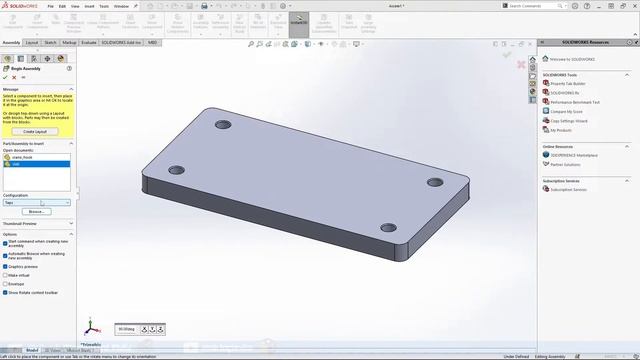Open the SOLIDWORKS Resources home tab
Screen dimensions: 640x360
click(532, 59)
